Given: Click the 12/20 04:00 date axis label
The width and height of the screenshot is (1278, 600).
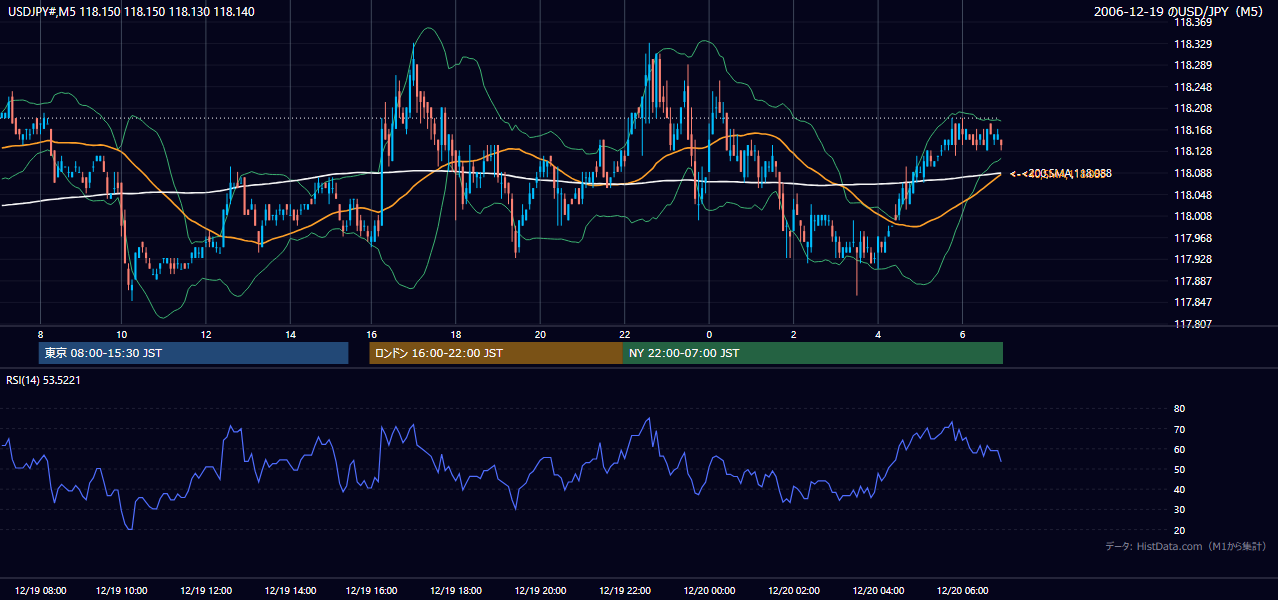Looking at the screenshot, I should [878, 591].
